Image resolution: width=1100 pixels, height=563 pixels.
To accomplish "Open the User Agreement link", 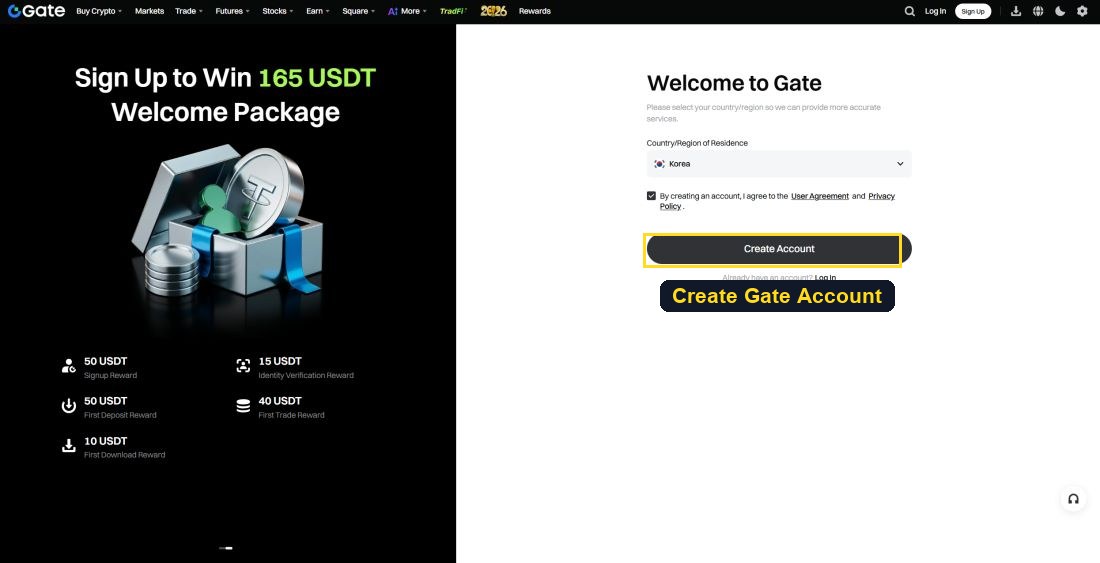I will click(820, 196).
